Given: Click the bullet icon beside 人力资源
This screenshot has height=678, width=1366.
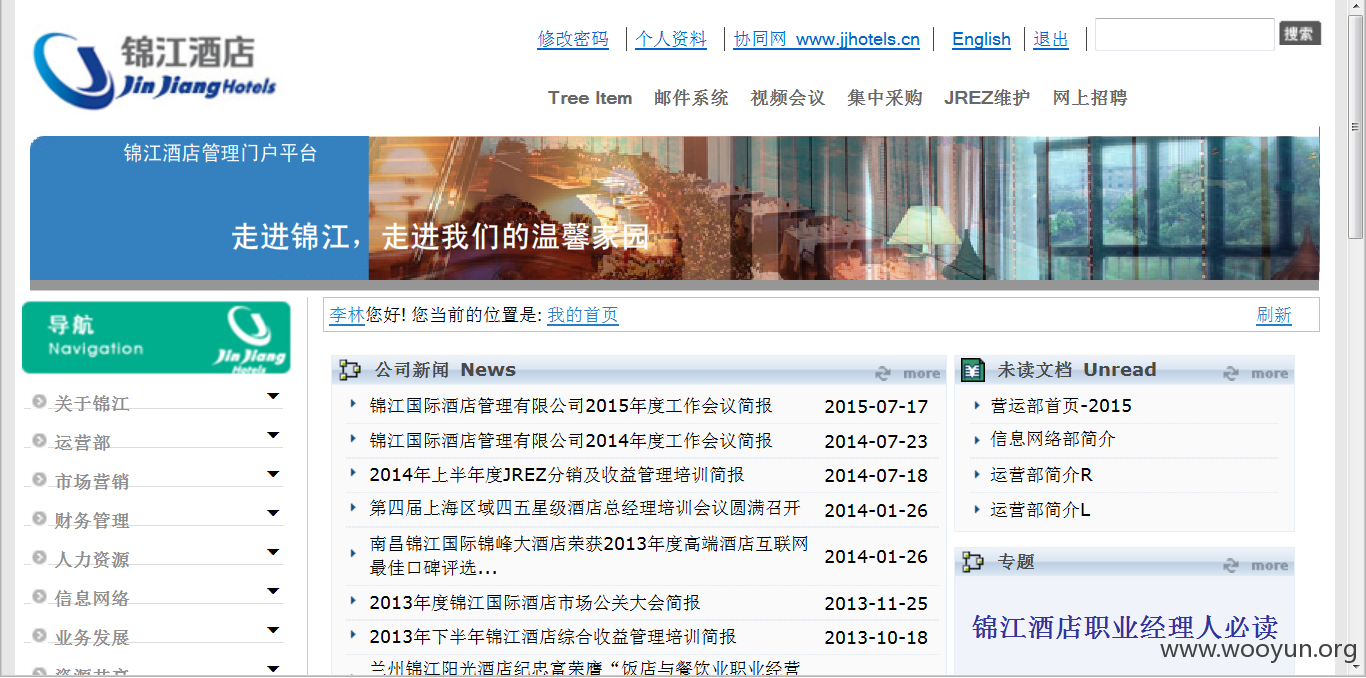Looking at the screenshot, I should tap(39, 557).
